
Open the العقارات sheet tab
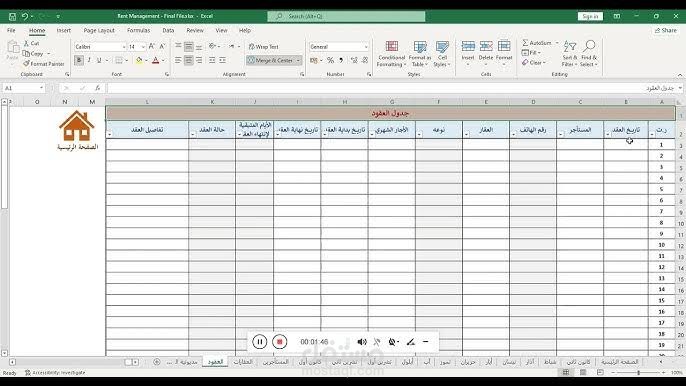[x=243, y=362]
